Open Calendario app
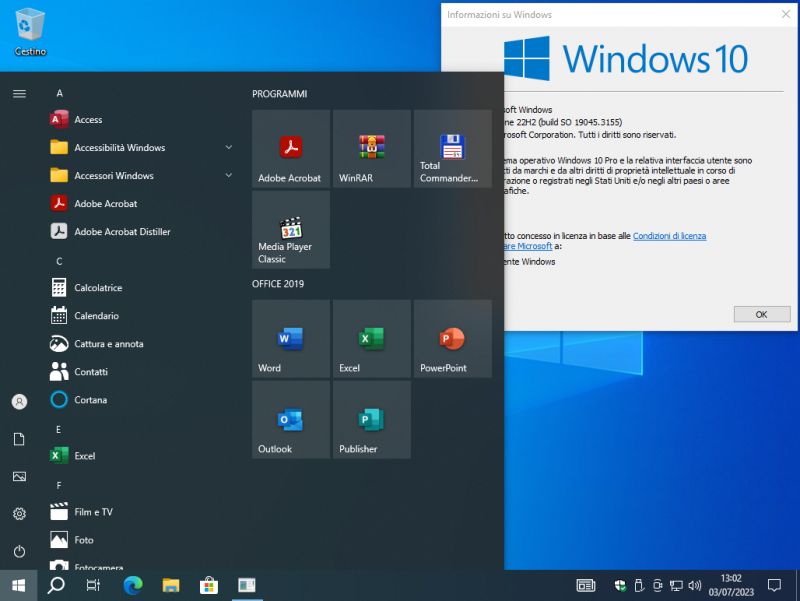This screenshot has height=601, width=800. click(142, 316)
